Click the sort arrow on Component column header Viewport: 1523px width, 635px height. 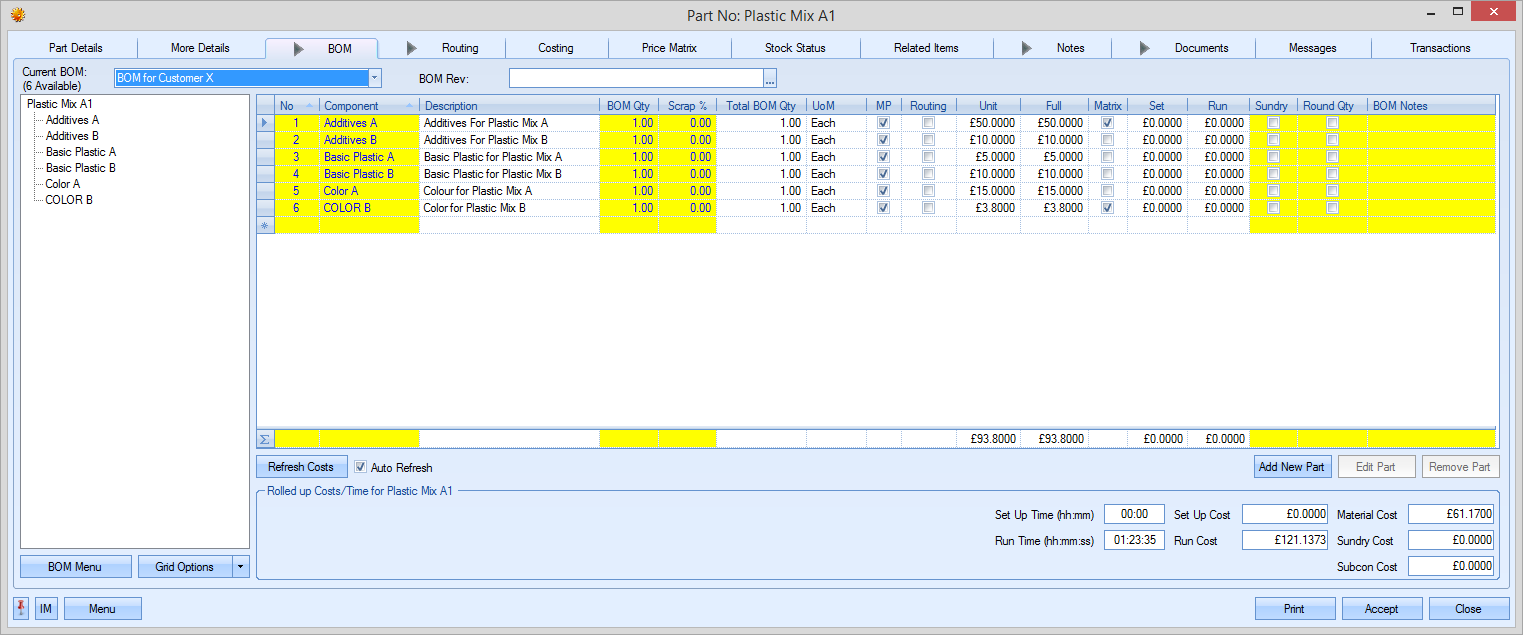[410, 106]
